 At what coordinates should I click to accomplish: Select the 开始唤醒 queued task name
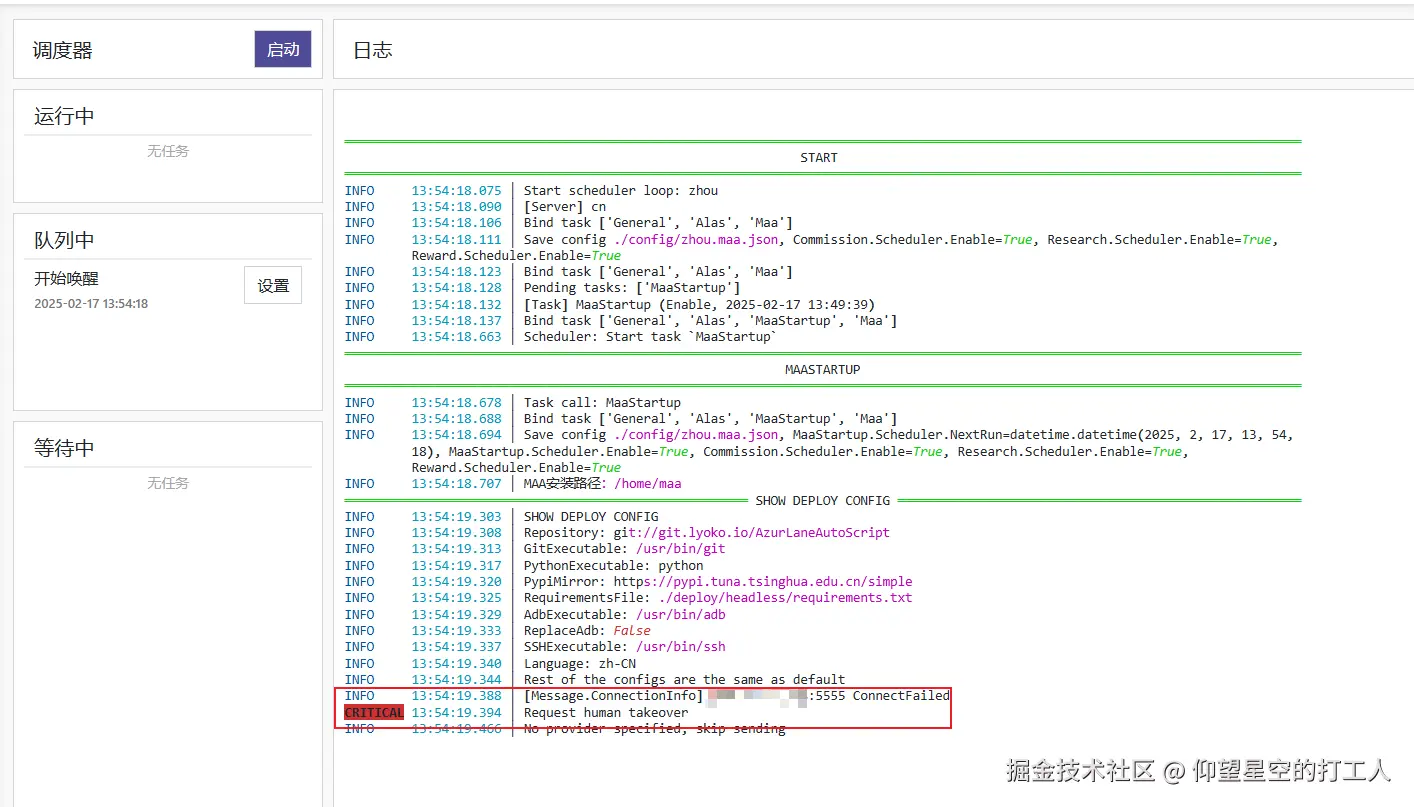(67, 279)
